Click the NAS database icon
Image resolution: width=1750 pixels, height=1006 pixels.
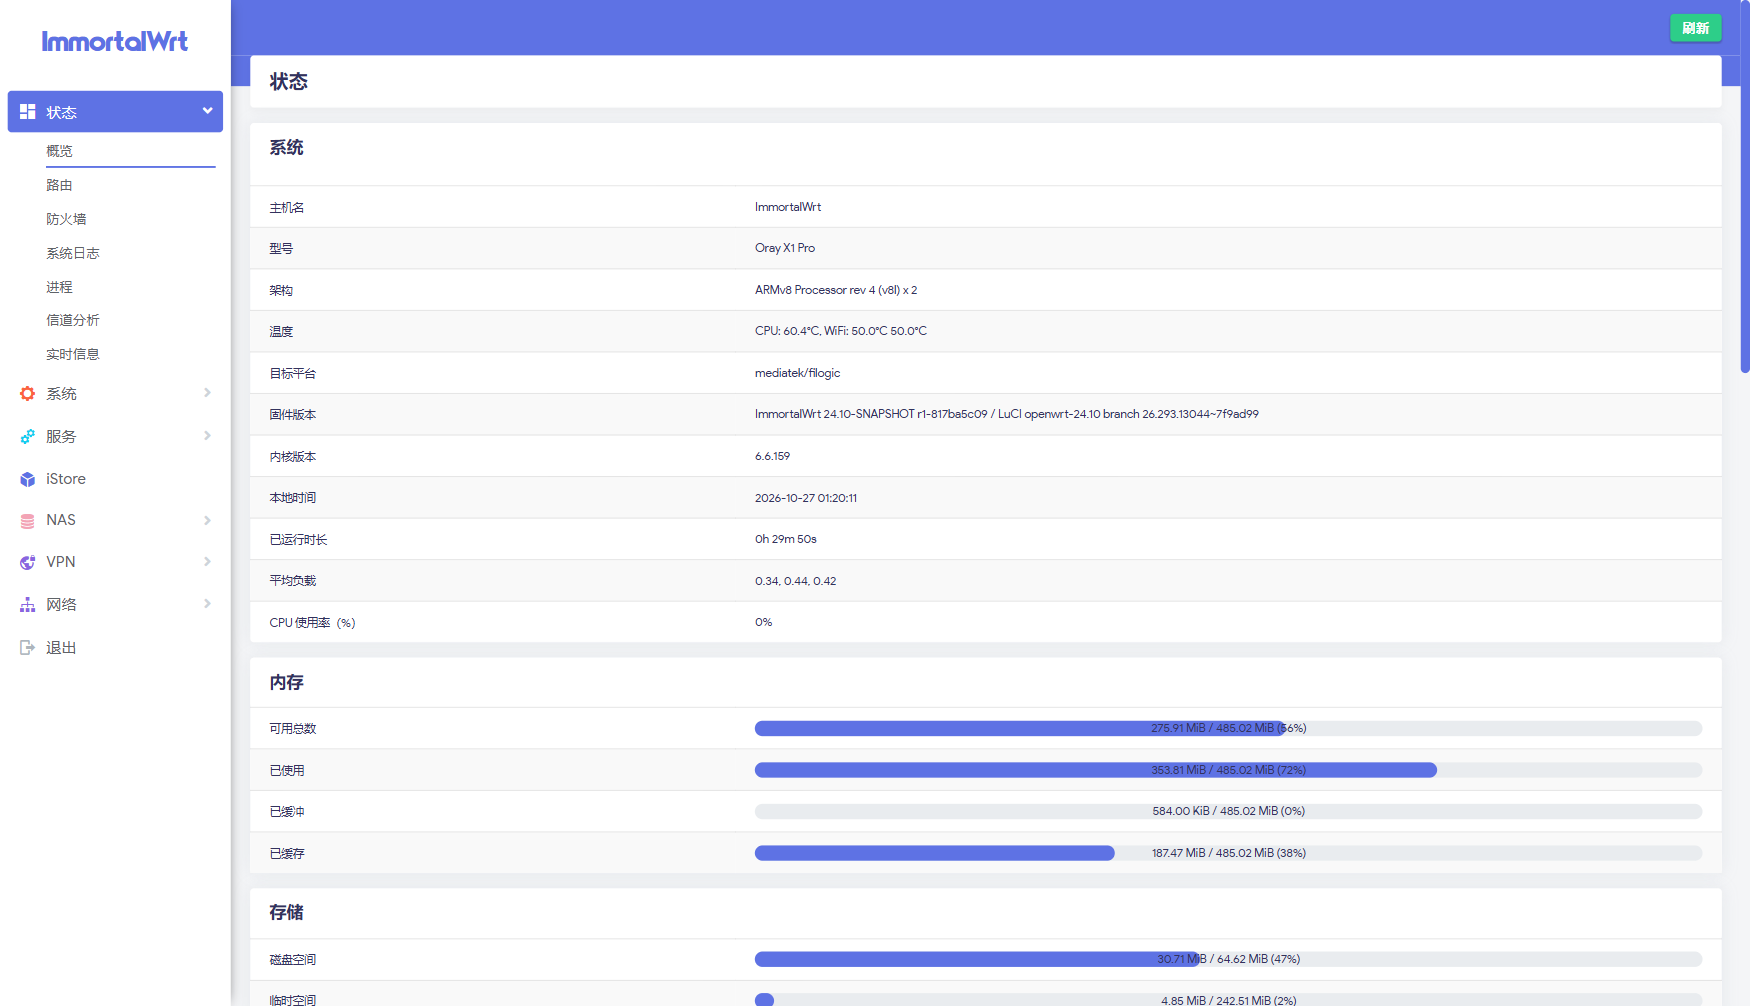click(28, 521)
